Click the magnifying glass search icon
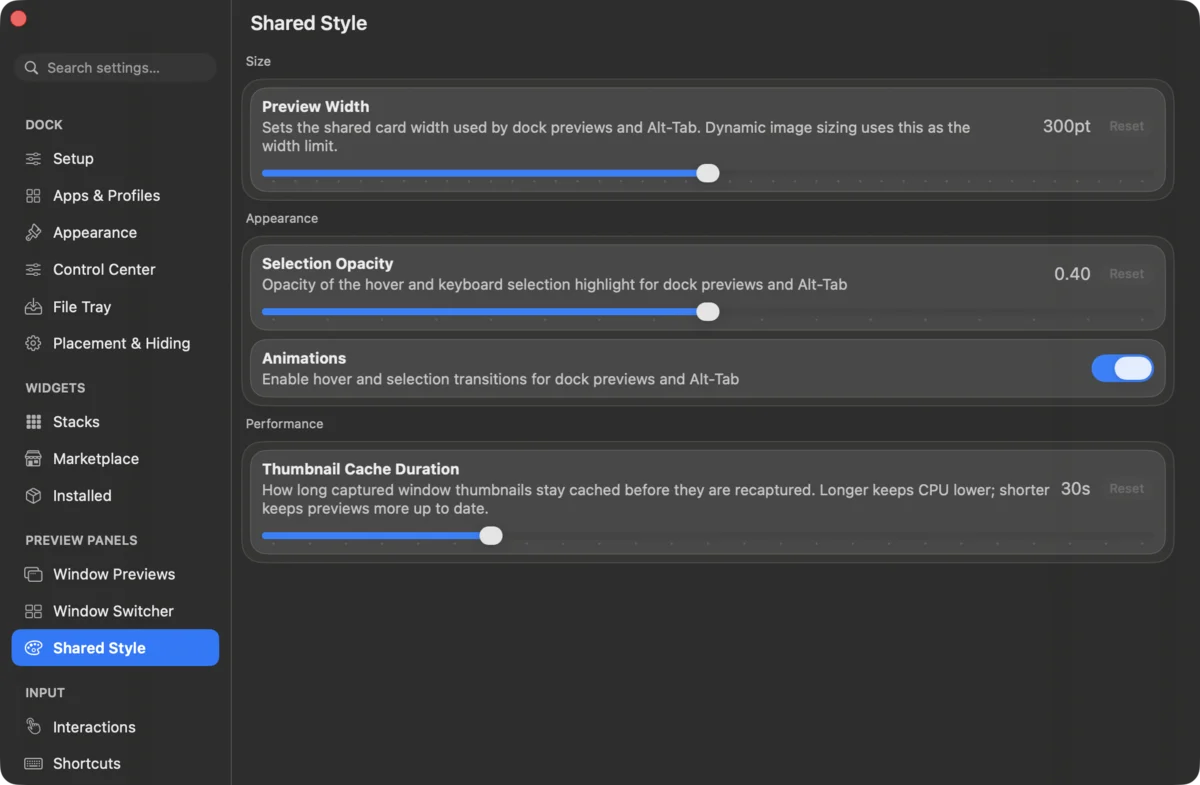The height and width of the screenshot is (785, 1200). [x=32, y=68]
